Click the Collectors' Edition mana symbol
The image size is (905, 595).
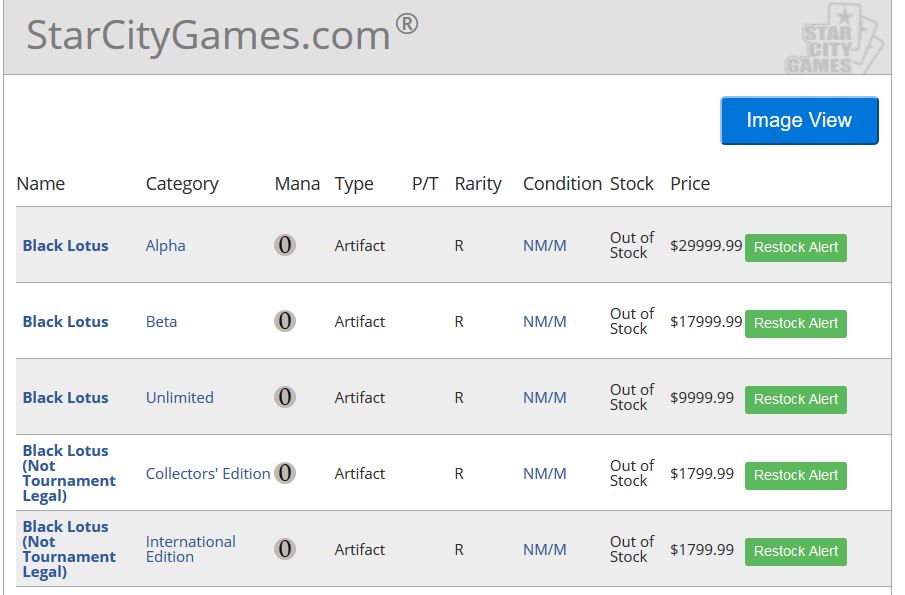(x=285, y=473)
